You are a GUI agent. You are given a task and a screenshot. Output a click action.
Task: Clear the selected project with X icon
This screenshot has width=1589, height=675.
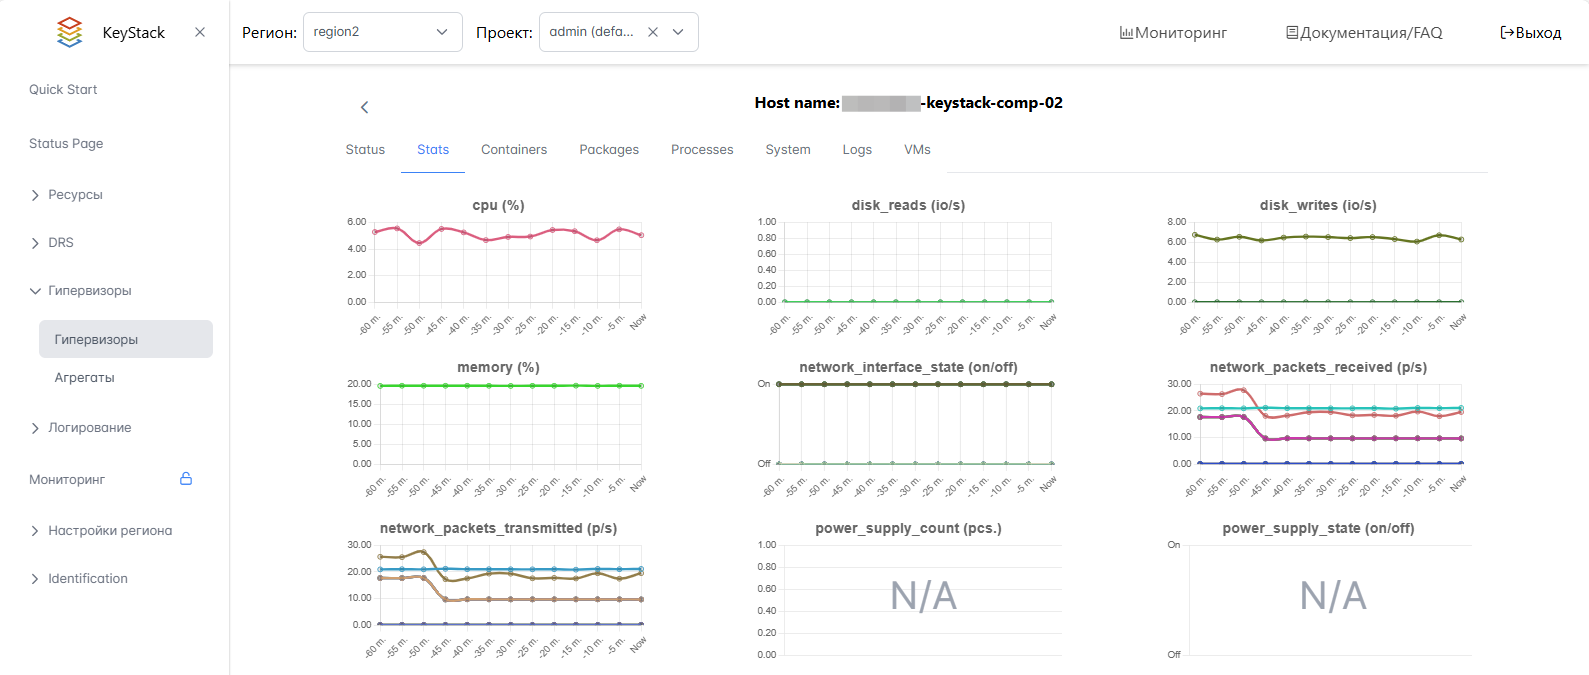pos(653,32)
